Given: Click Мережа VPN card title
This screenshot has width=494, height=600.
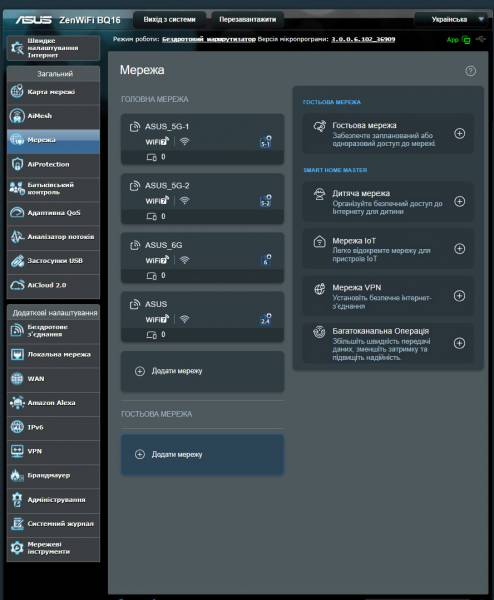Looking at the screenshot, I should [357, 287].
